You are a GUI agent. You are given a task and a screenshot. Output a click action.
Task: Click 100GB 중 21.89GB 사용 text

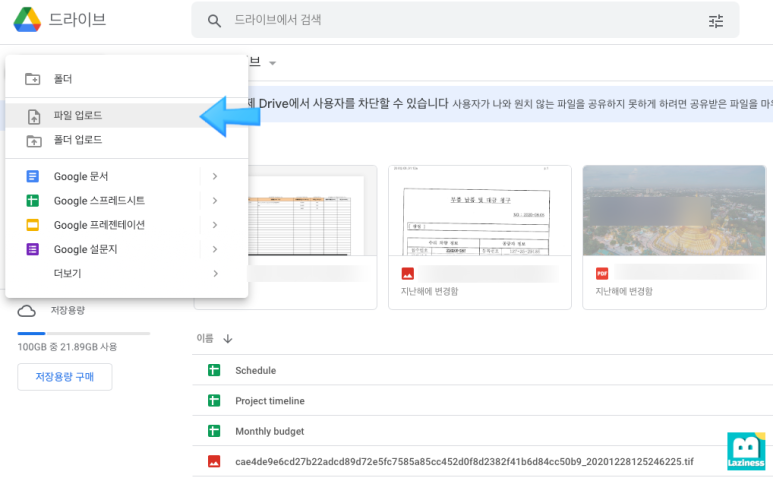click(x=68, y=347)
